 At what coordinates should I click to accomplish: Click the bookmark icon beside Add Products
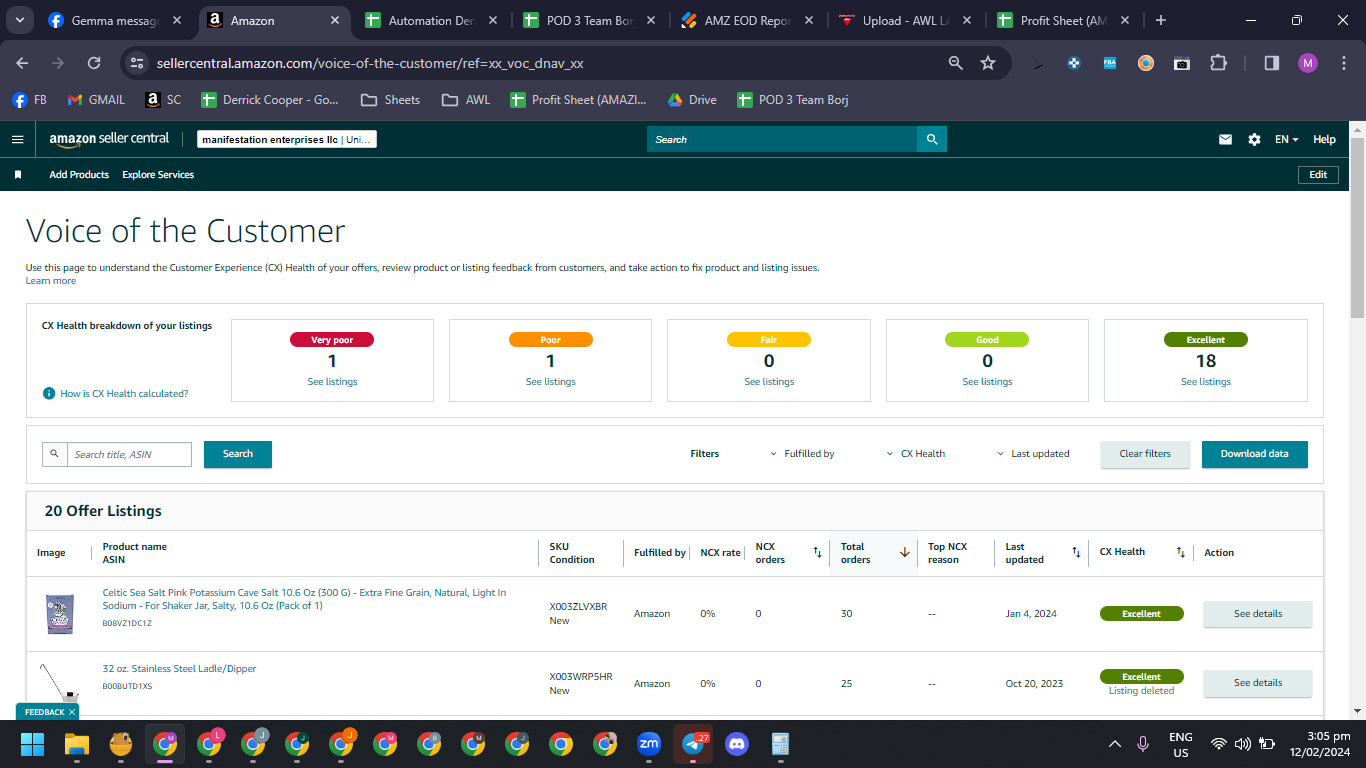click(18, 174)
